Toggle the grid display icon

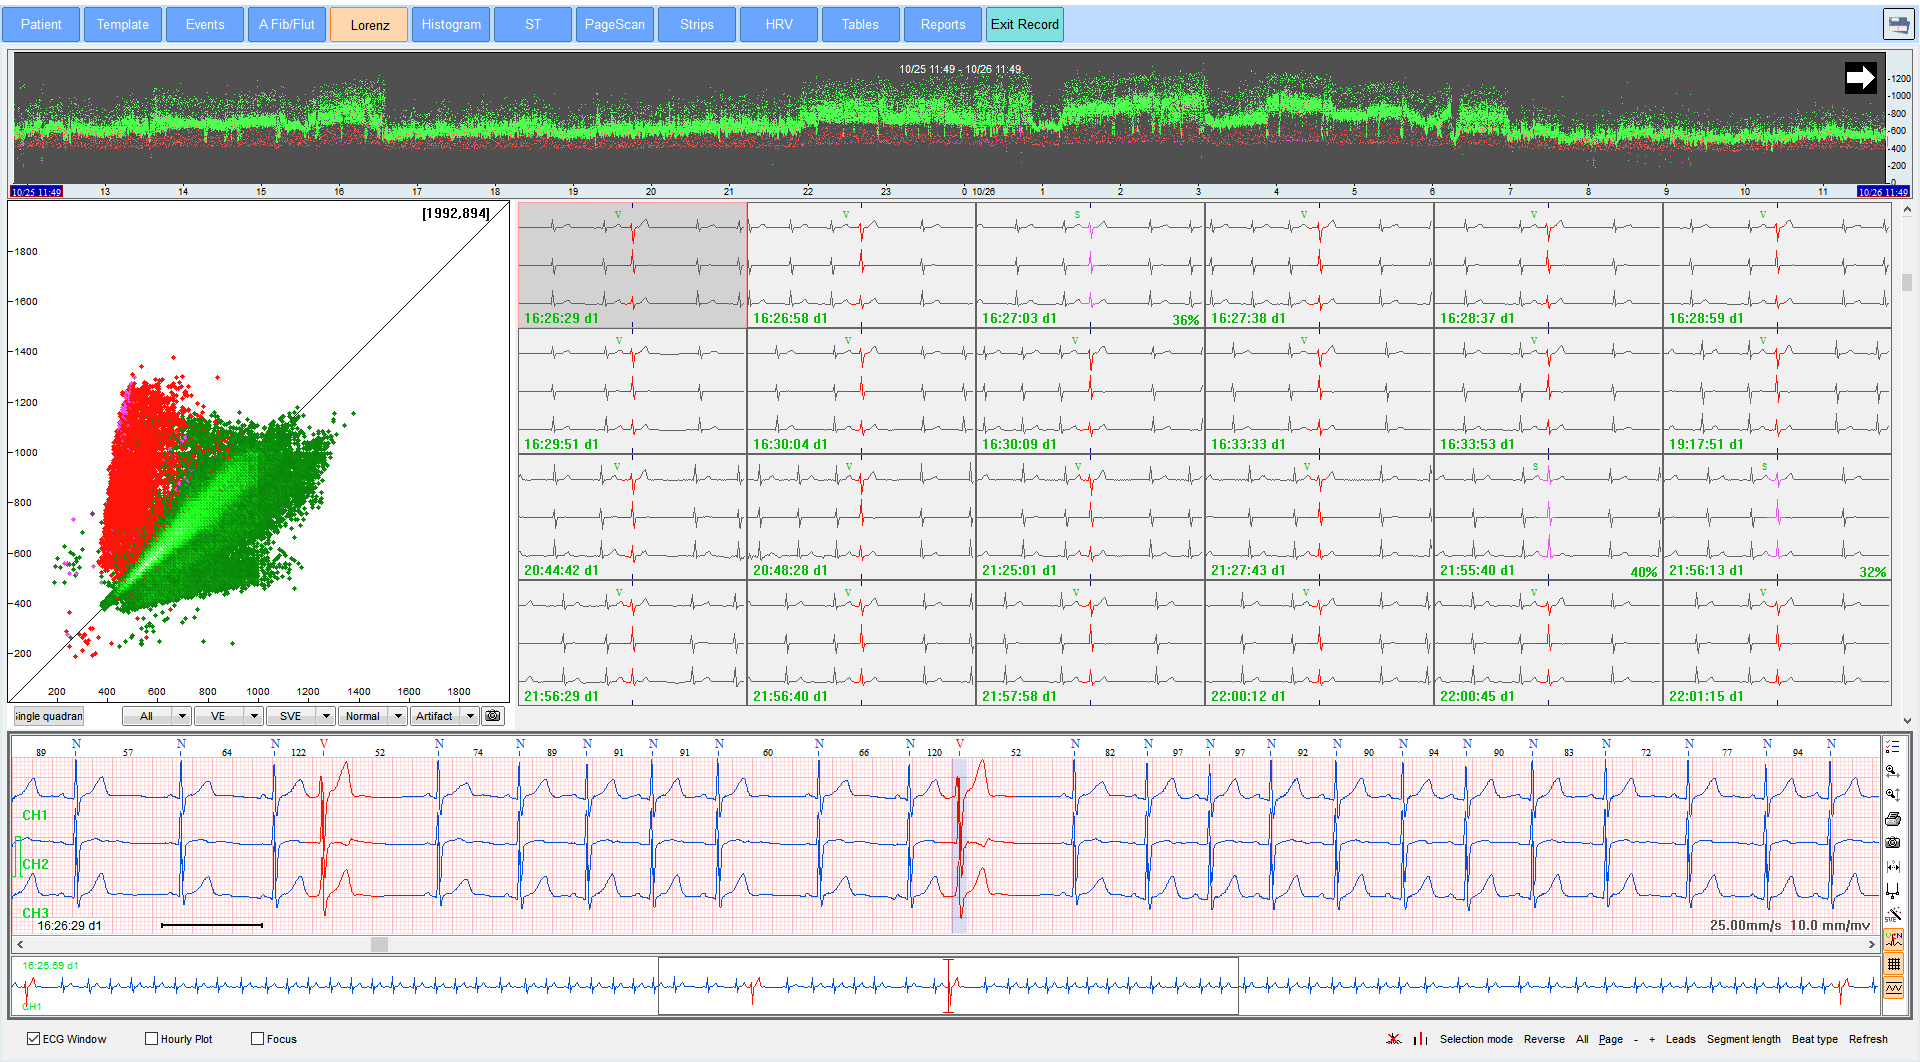[x=1893, y=964]
